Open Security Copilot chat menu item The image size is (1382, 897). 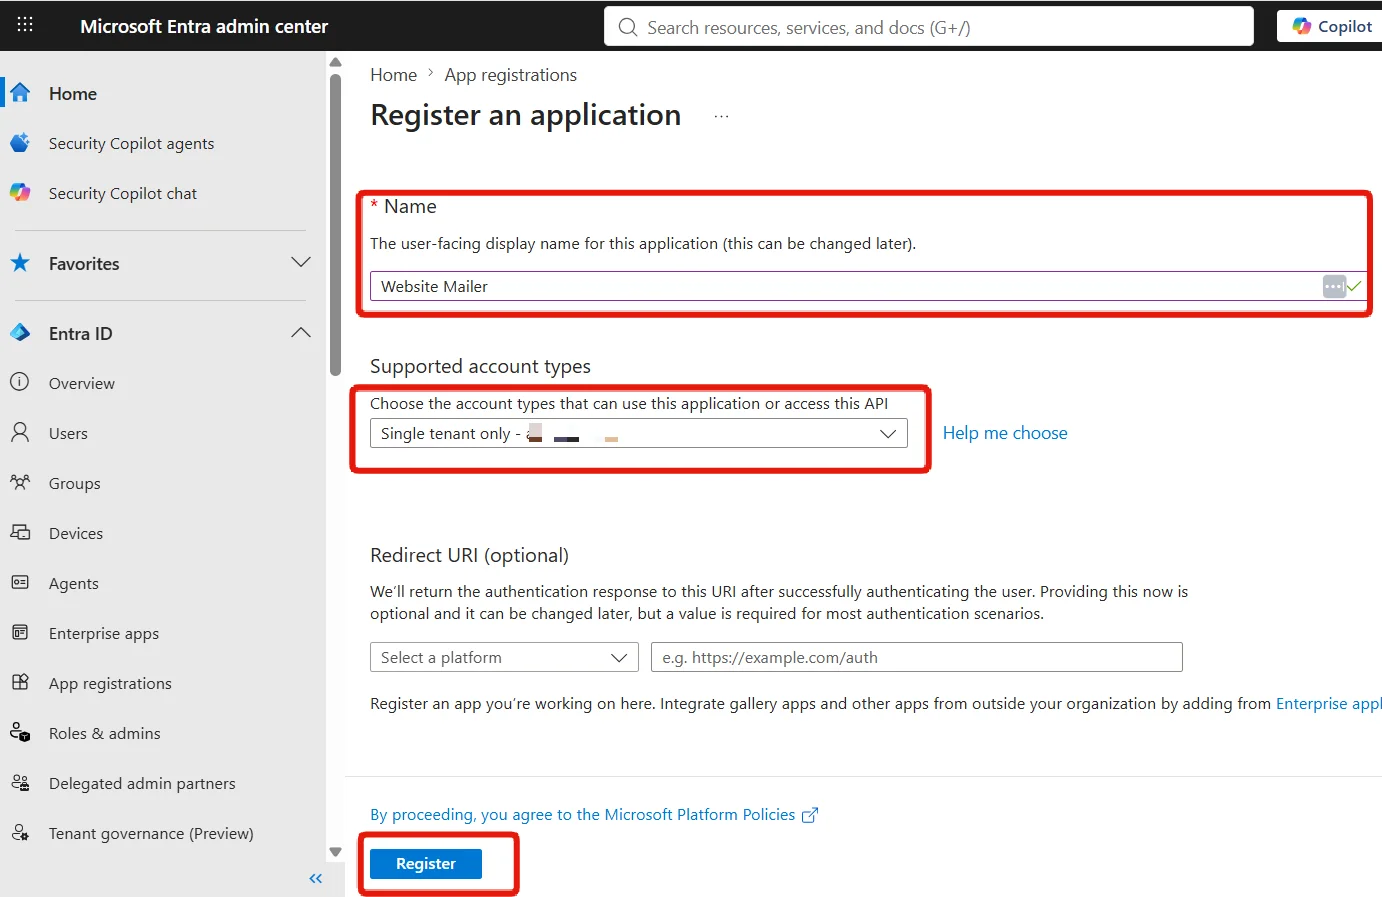[123, 193]
